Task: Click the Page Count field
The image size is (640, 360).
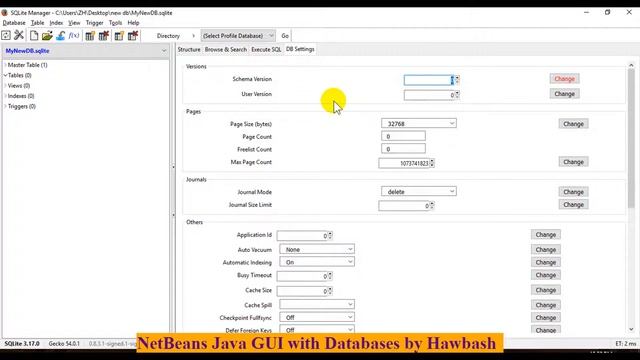Action: click(x=403, y=136)
